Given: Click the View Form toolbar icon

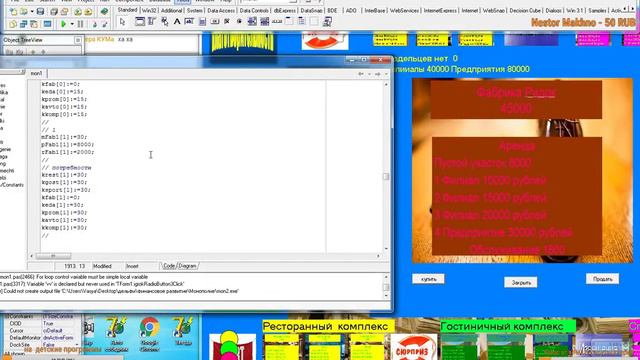Looking at the screenshot, I should (x=24, y=24).
